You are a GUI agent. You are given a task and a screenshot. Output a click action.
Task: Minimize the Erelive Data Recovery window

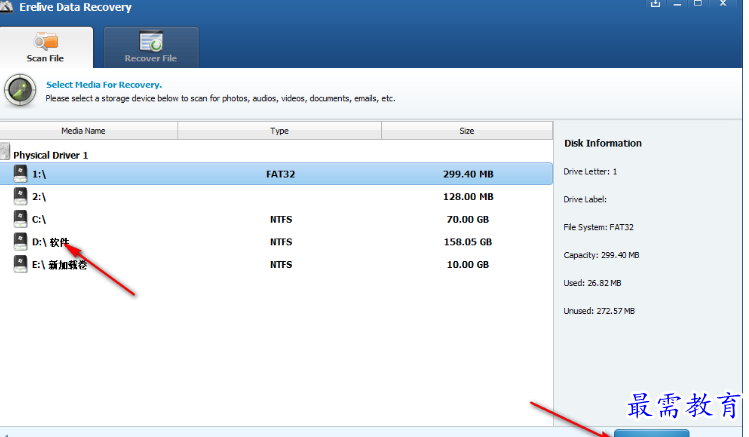[677, 4]
